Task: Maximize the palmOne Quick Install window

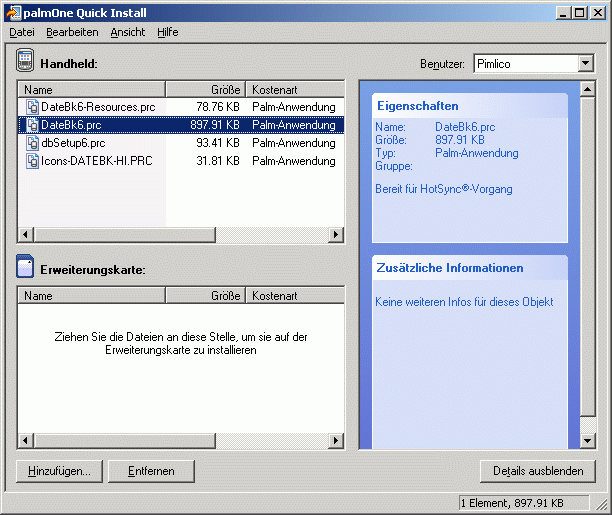Action: 580,13
